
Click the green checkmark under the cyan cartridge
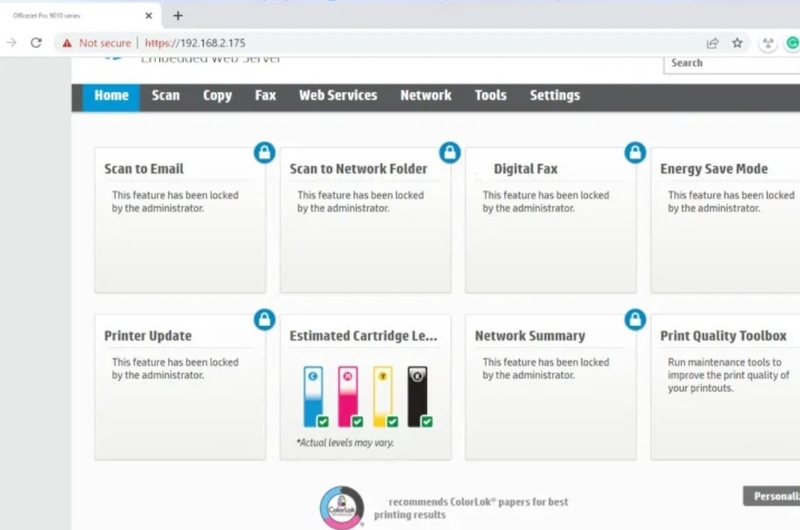point(323,422)
